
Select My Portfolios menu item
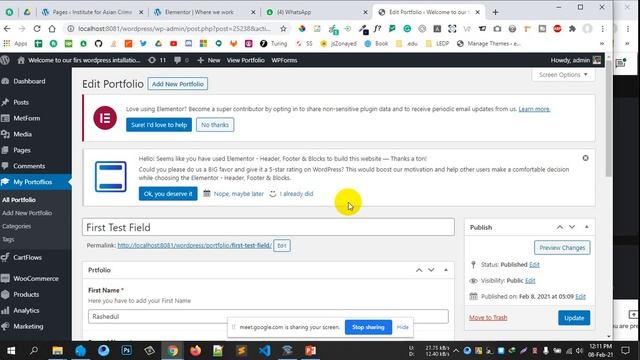[33, 182]
